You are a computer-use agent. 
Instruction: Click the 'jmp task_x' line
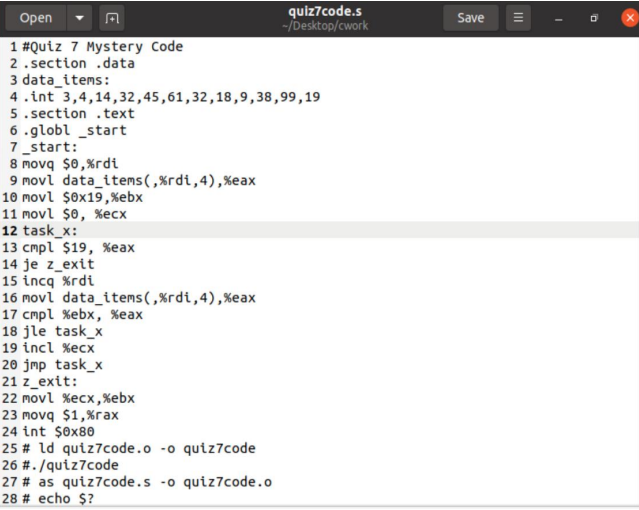click(x=62, y=364)
